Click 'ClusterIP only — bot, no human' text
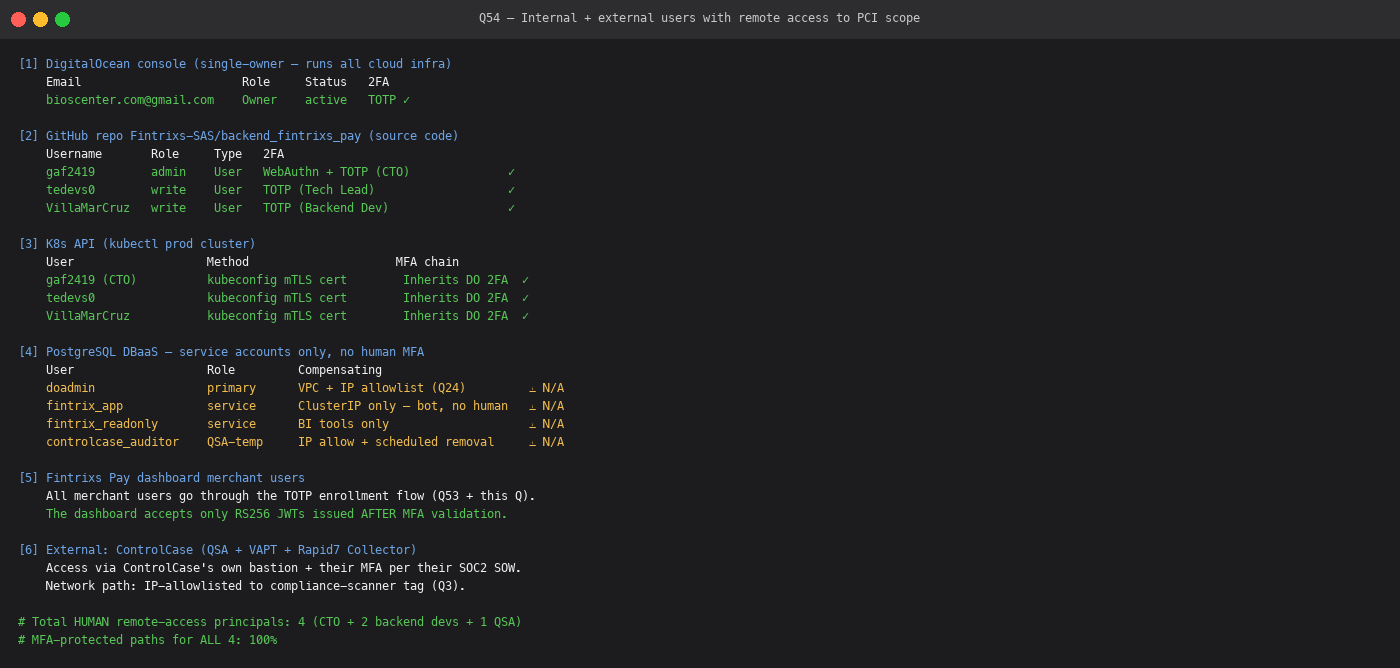The image size is (1400, 668). (403, 406)
